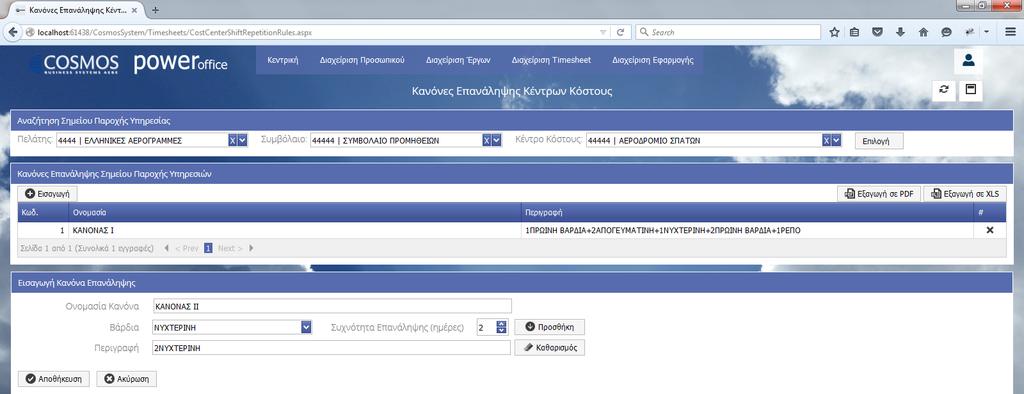The image size is (1024, 394).
Task: Go to page 1 in pager
Action: [208, 248]
